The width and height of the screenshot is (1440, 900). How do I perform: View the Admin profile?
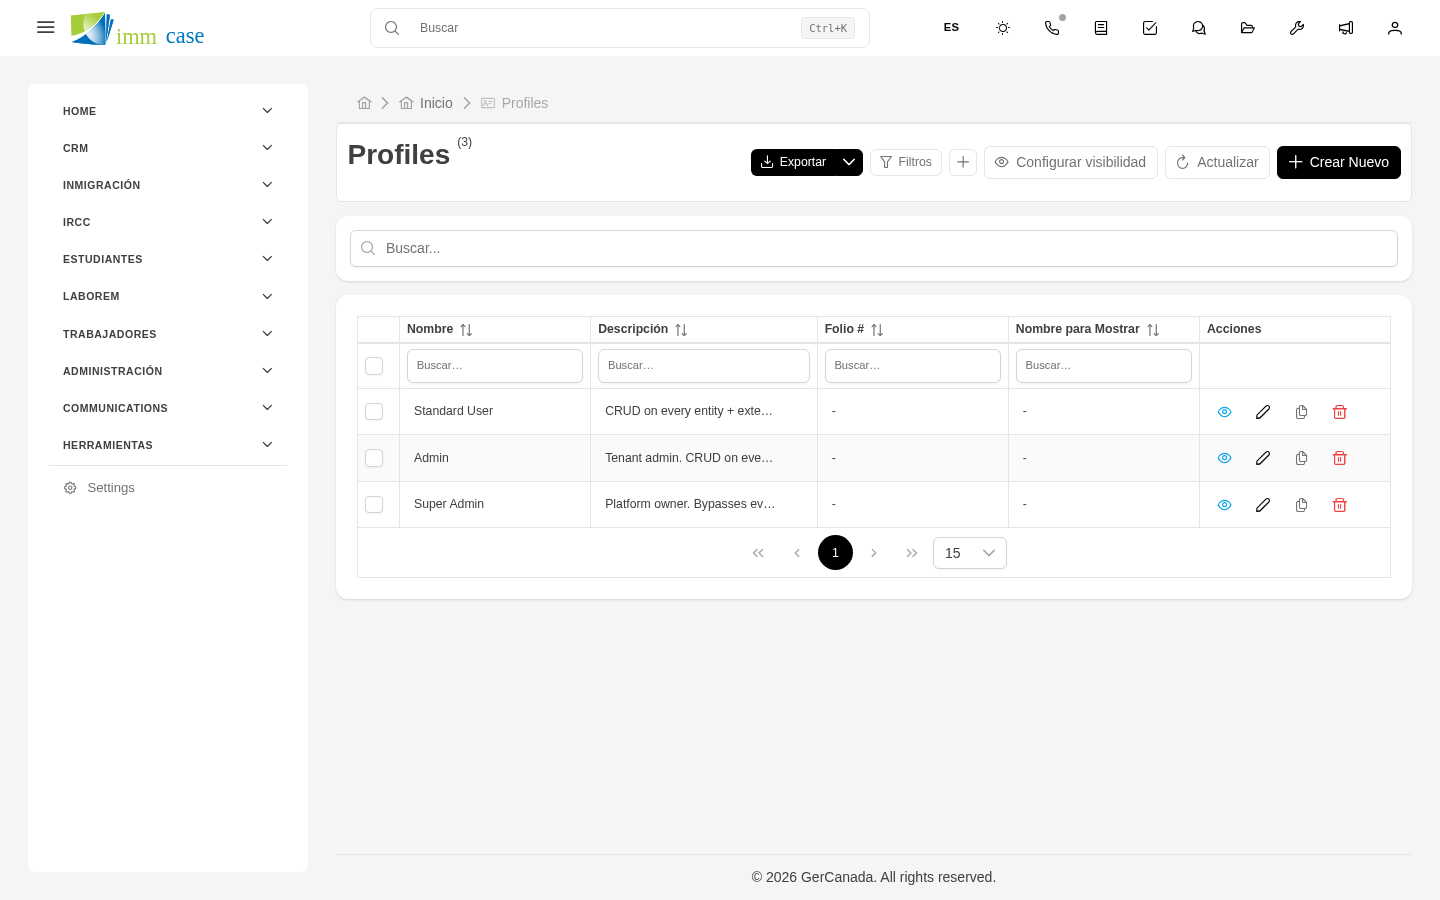1224,458
